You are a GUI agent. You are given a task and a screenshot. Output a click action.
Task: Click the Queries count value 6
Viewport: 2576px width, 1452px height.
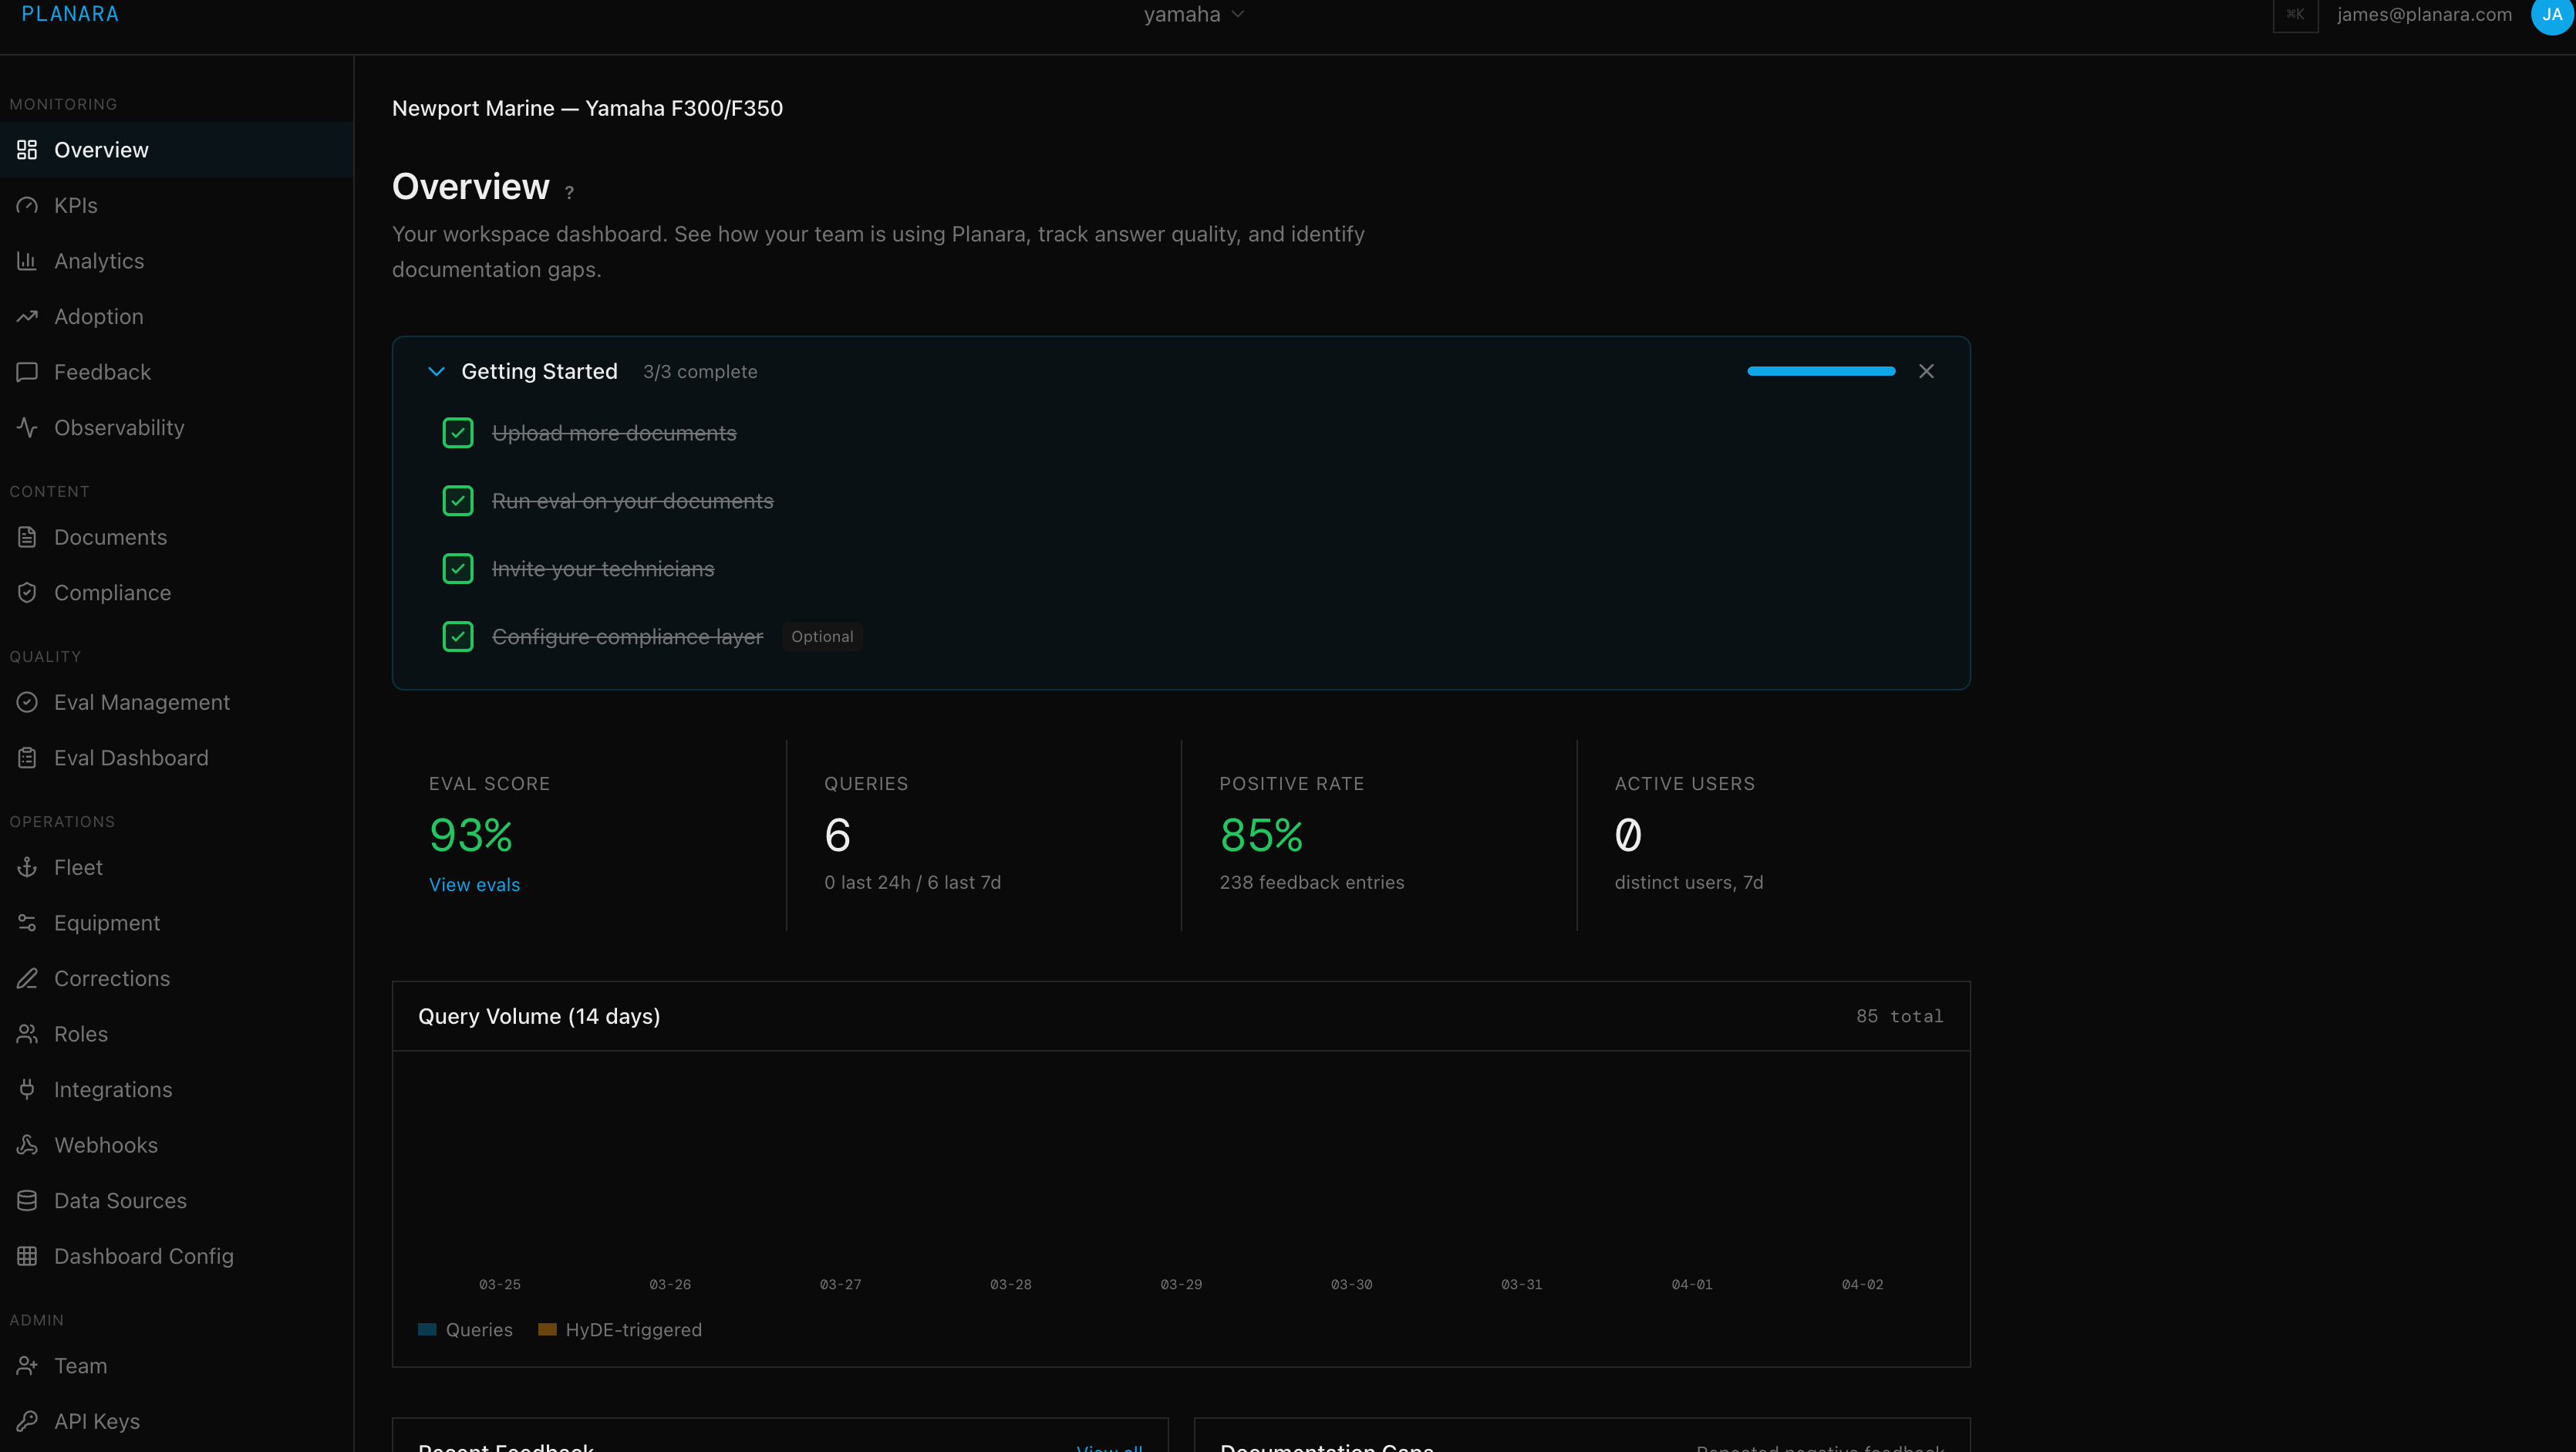[x=837, y=835]
